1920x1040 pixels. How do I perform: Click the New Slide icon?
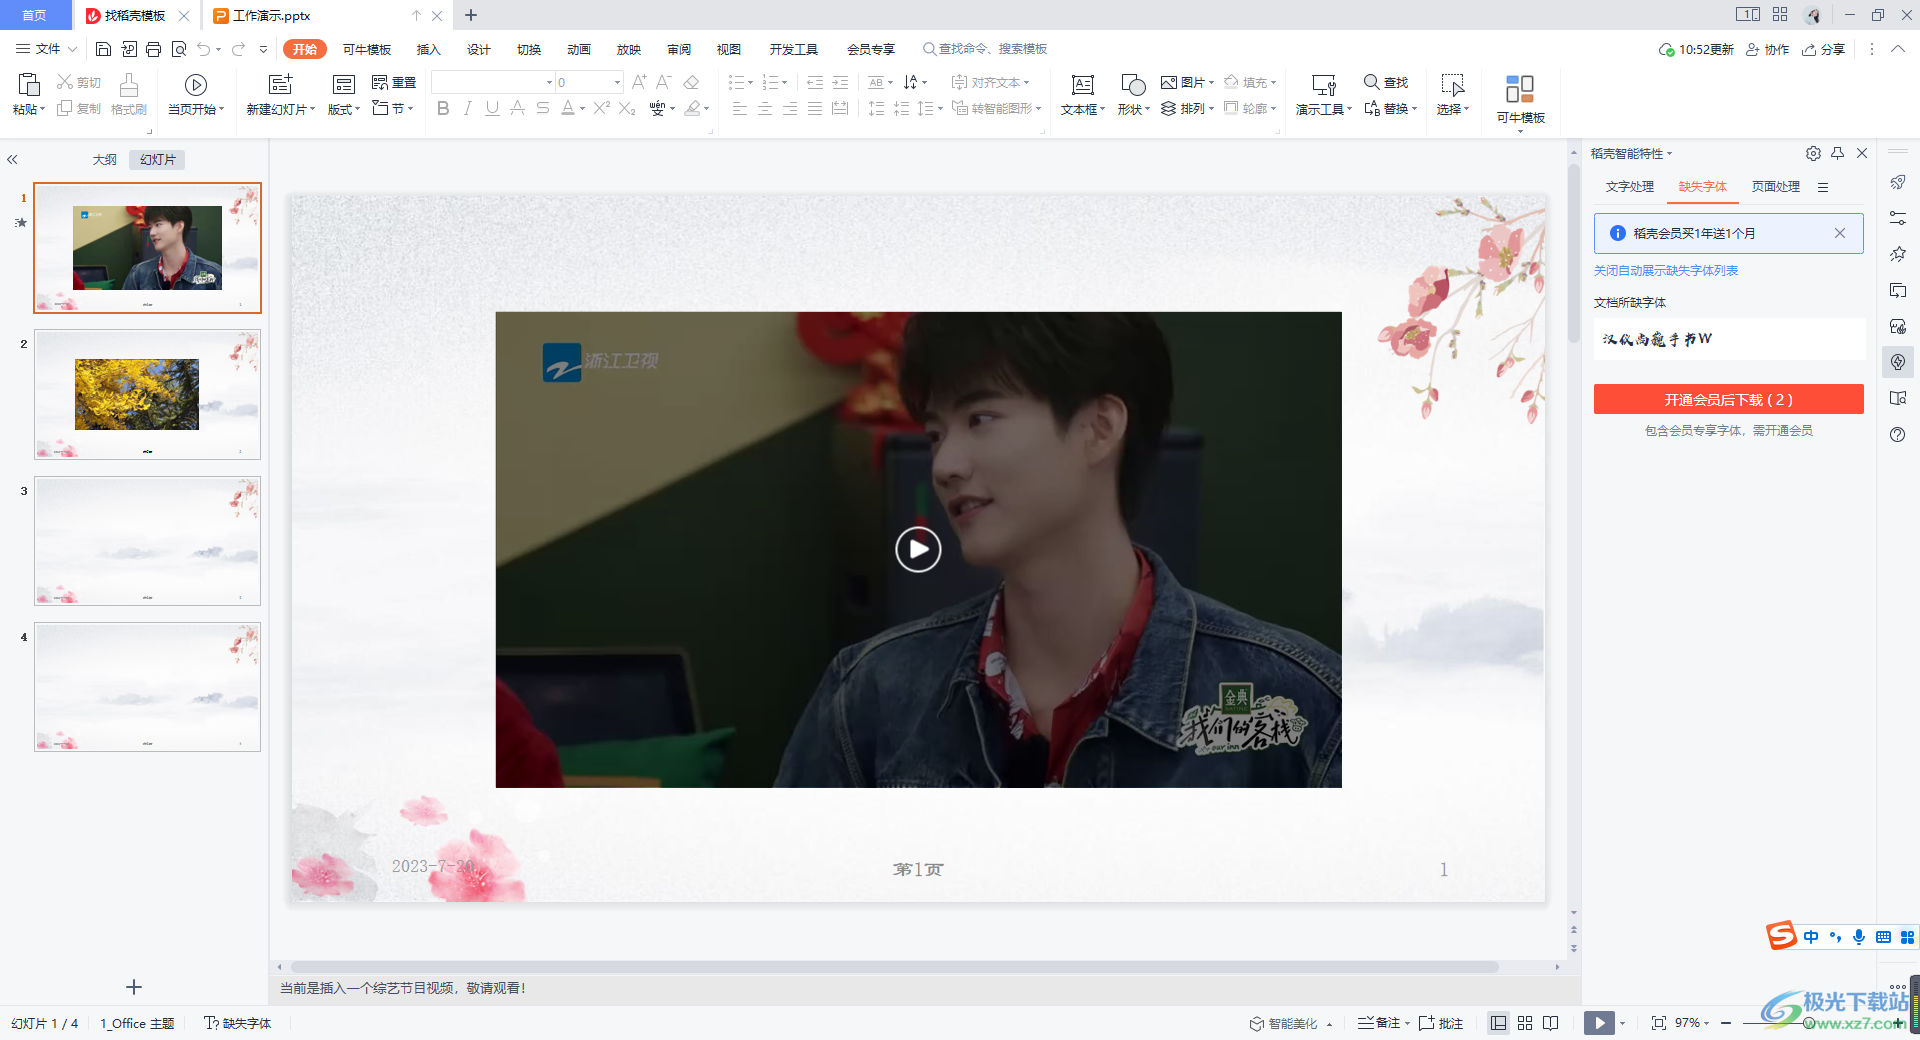(x=281, y=85)
